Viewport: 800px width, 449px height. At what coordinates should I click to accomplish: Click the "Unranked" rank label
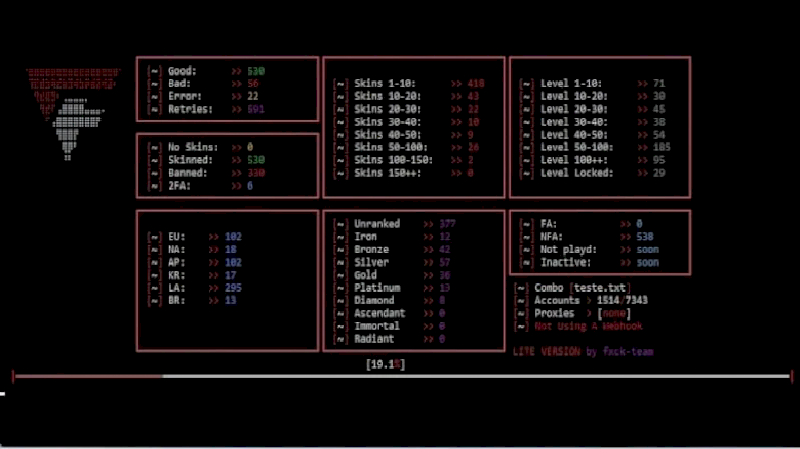pyautogui.click(x=377, y=224)
